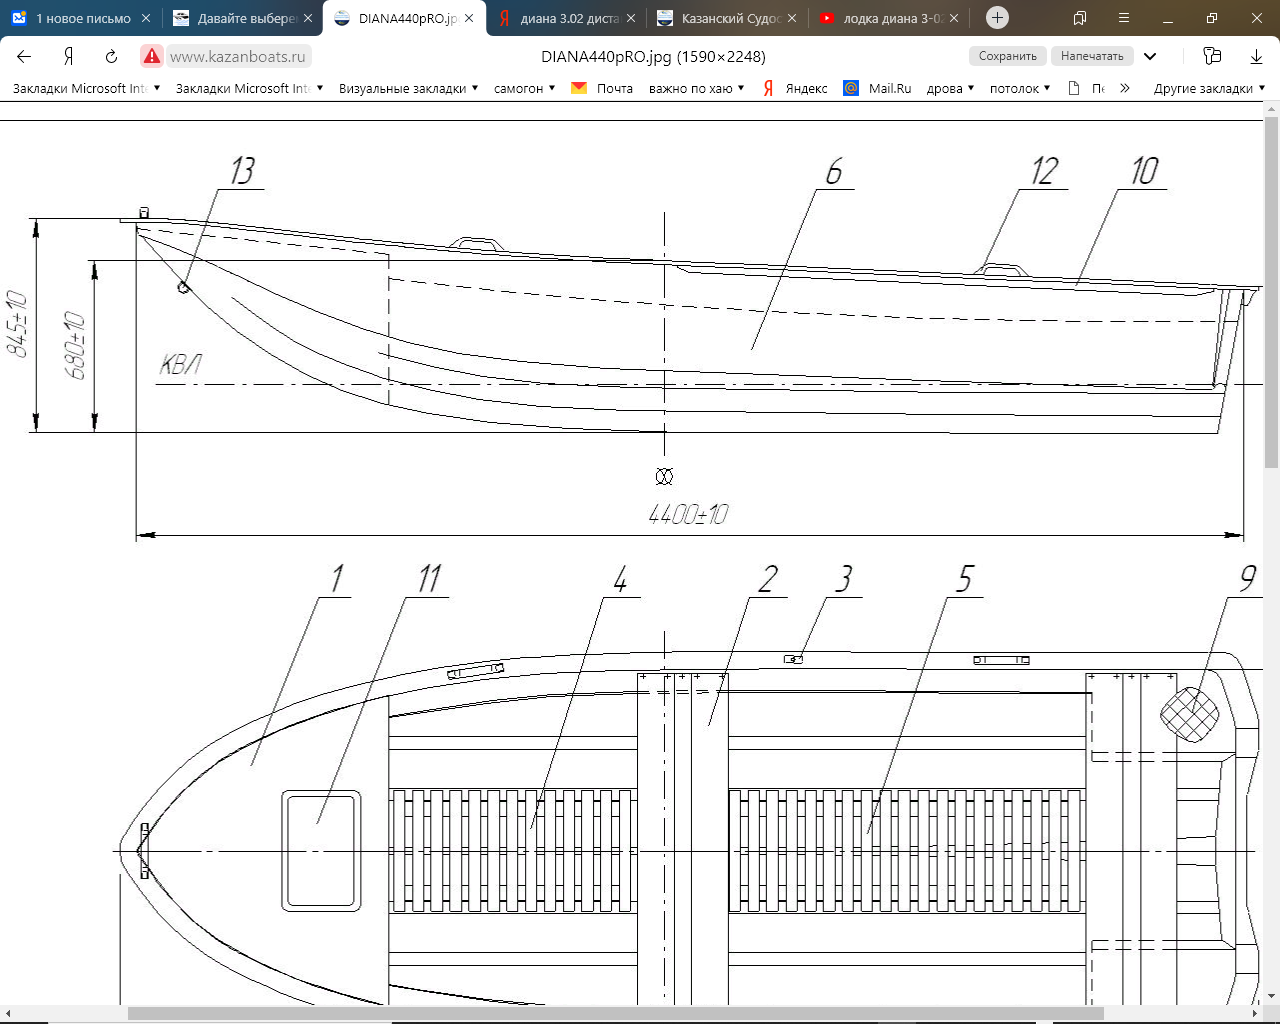Click the Напечатать button
Screen dimensions: 1280x1024
click(1092, 56)
